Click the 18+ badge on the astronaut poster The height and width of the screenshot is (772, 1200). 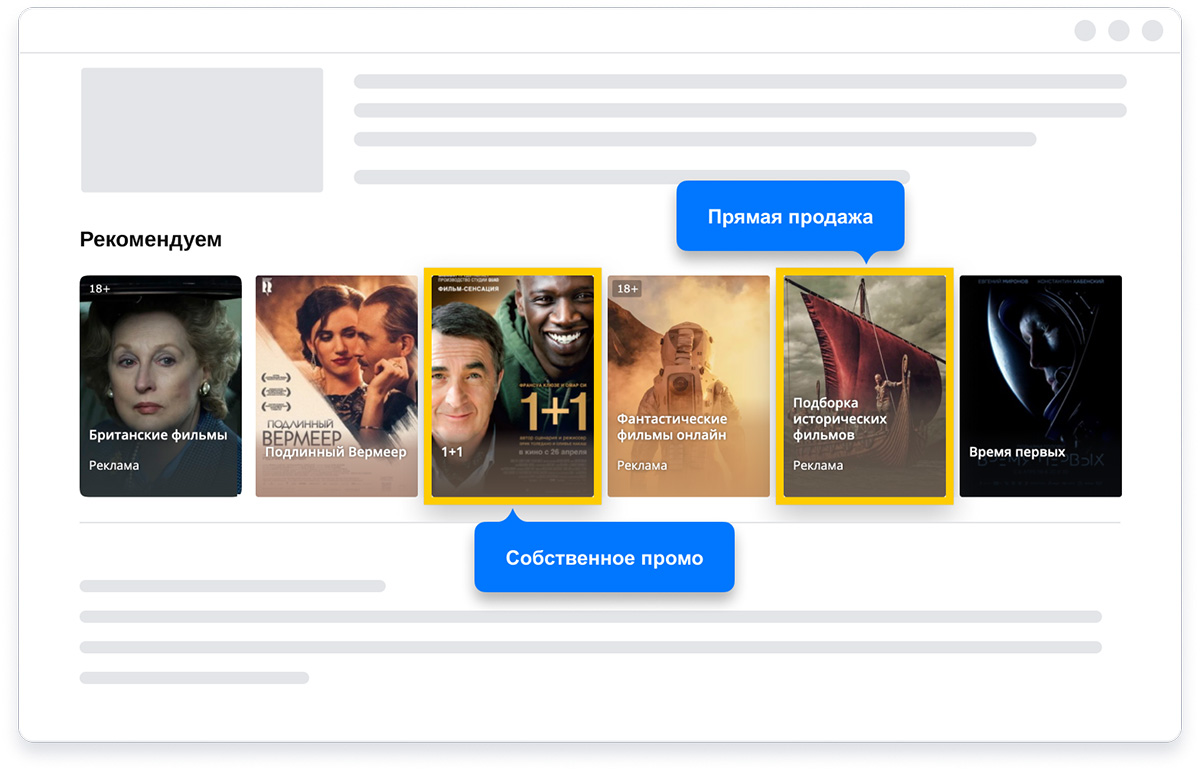(x=627, y=289)
